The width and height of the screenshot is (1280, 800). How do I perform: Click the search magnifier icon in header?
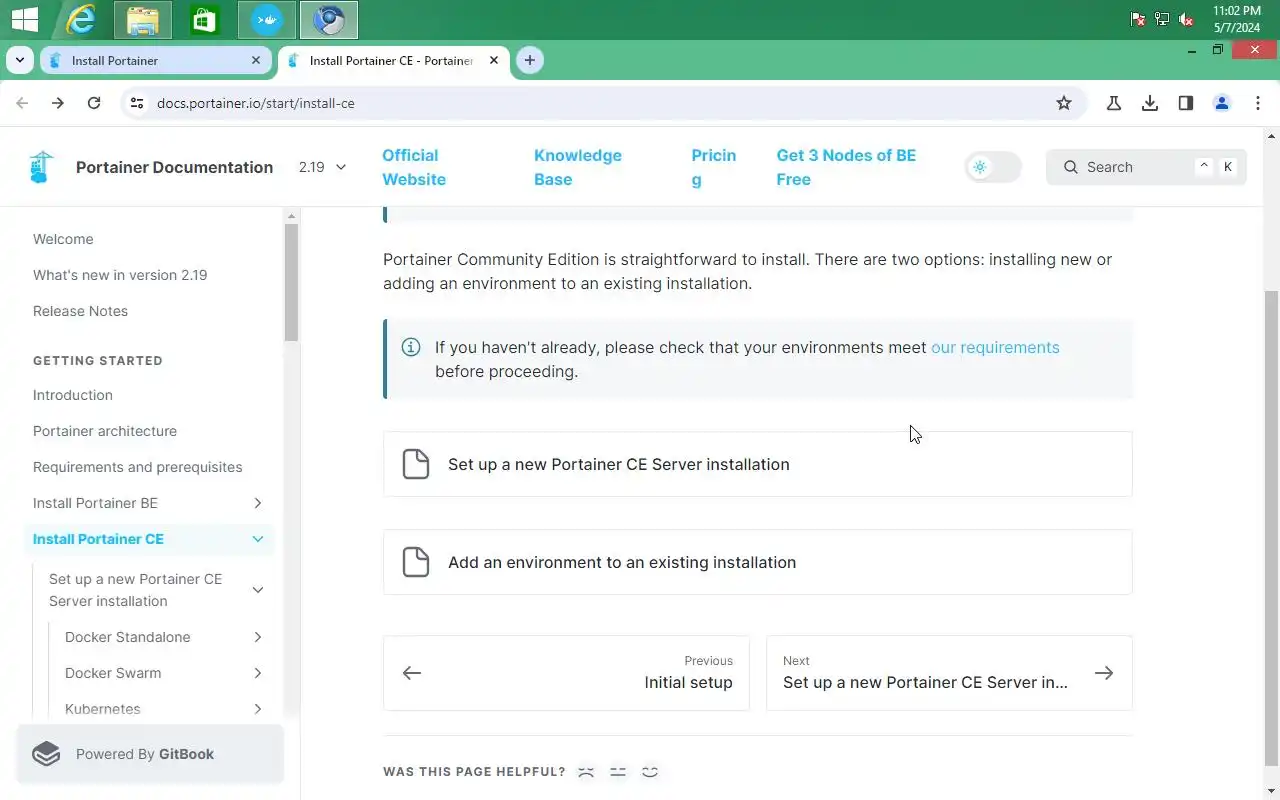(x=1071, y=167)
